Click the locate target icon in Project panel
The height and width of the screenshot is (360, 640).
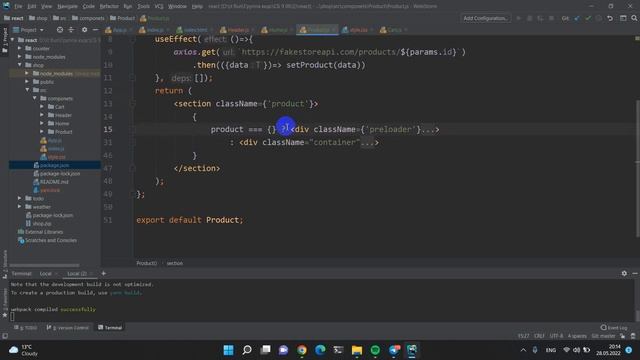60,30
